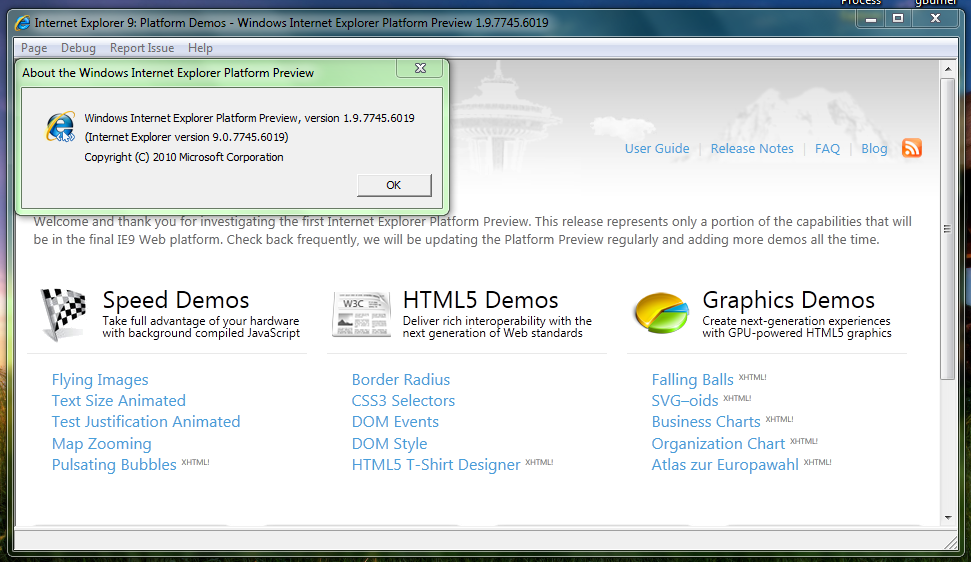Screen dimensions: 971x562
Task: Maximize the Platform Preview window
Action: 898,19
